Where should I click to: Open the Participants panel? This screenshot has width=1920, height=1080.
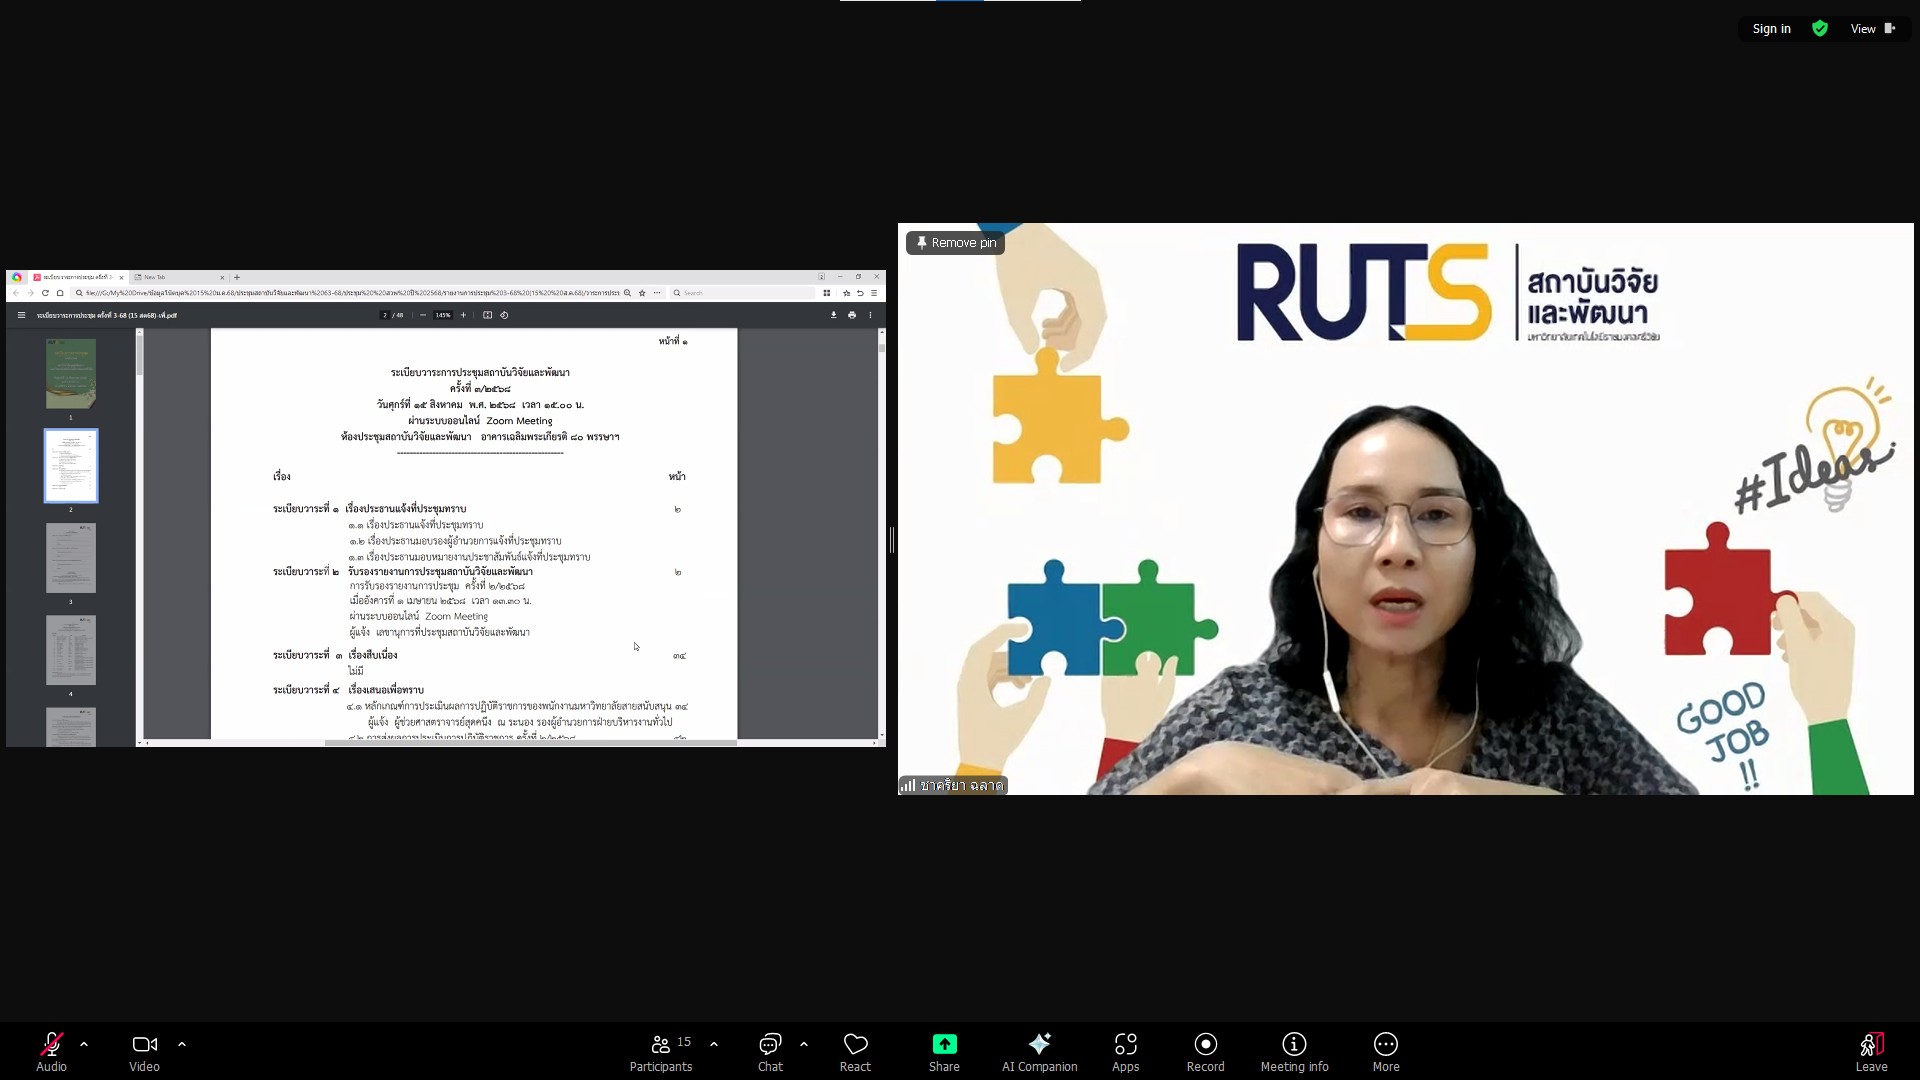point(661,1051)
